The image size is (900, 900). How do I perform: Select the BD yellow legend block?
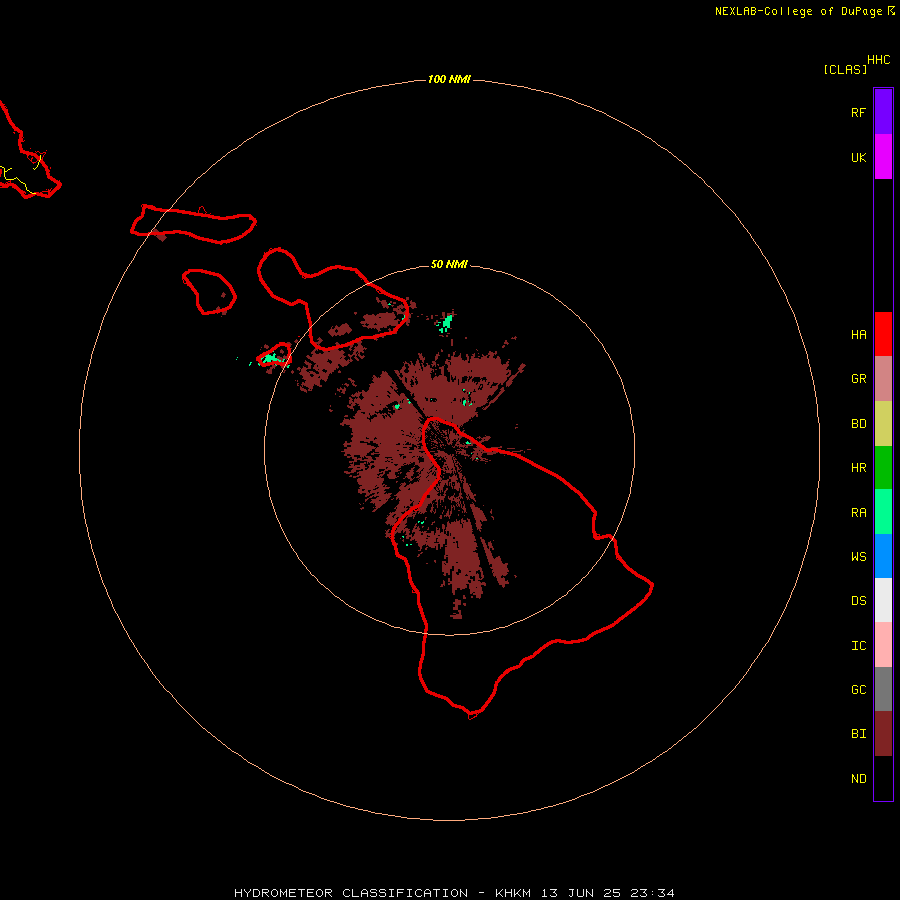coord(883,423)
